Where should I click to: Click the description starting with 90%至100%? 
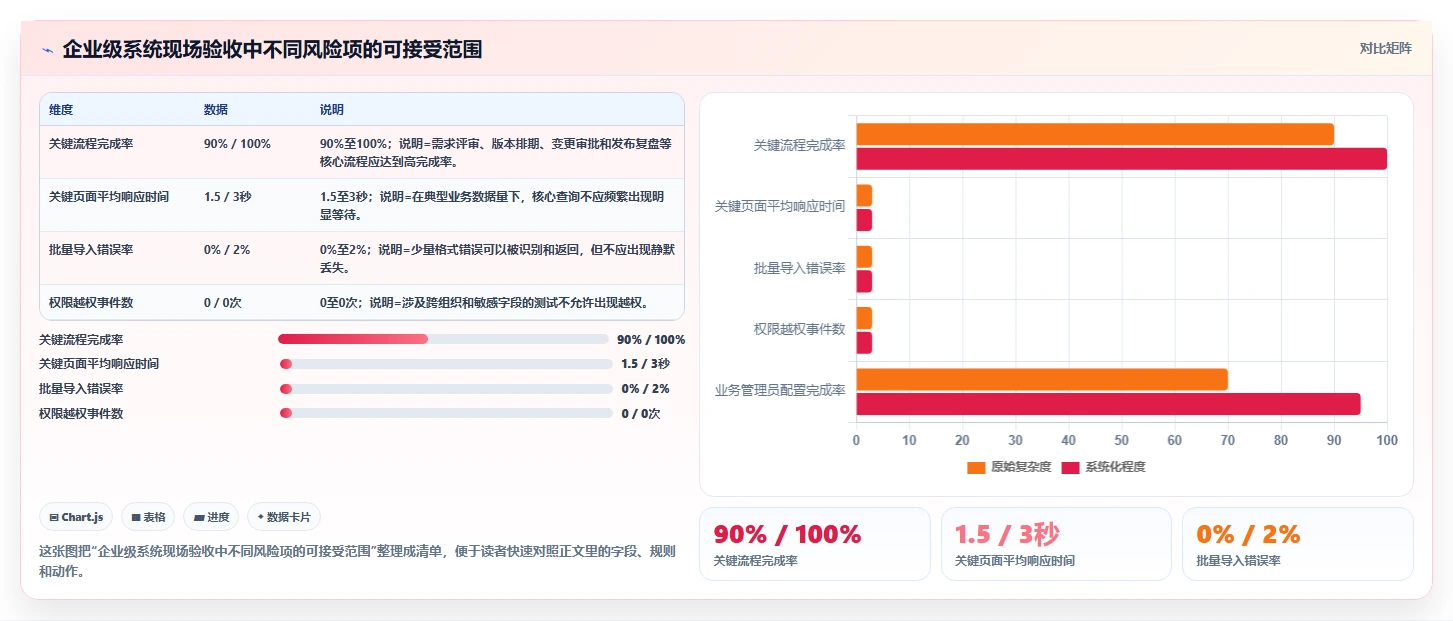point(496,152)
